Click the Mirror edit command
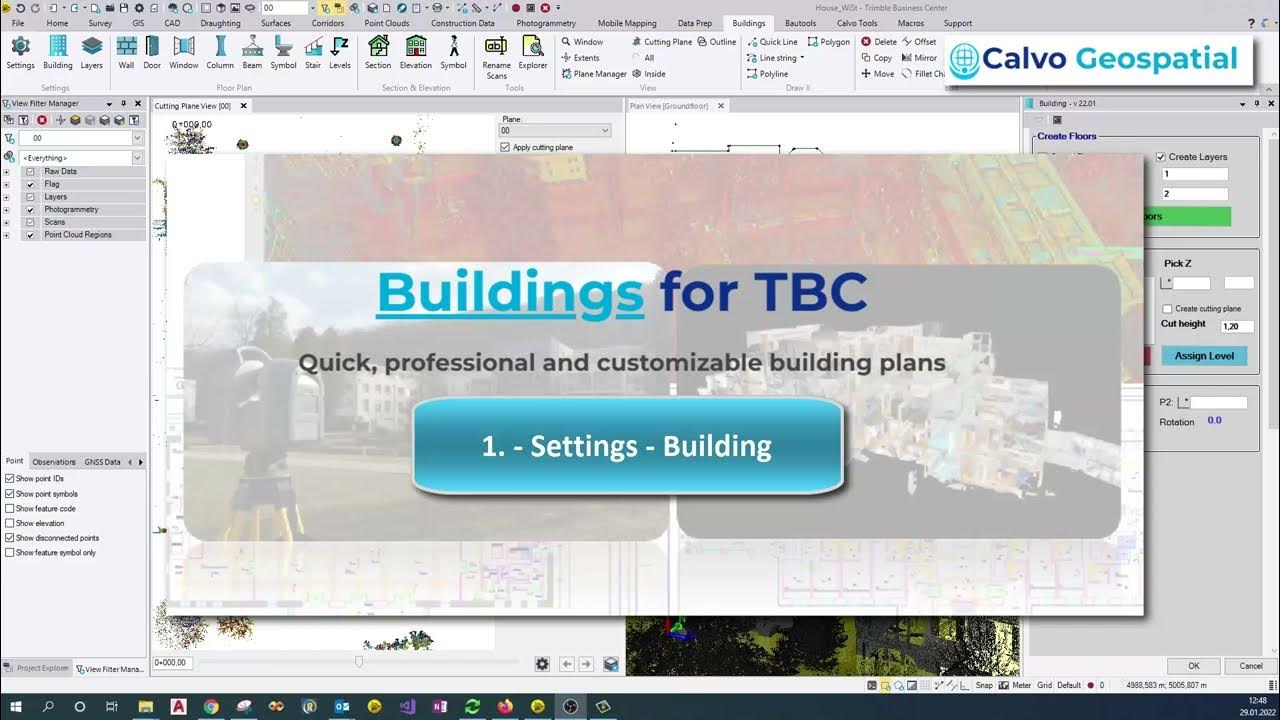This screenshot has width=1280, height=720. pos(919,58)
